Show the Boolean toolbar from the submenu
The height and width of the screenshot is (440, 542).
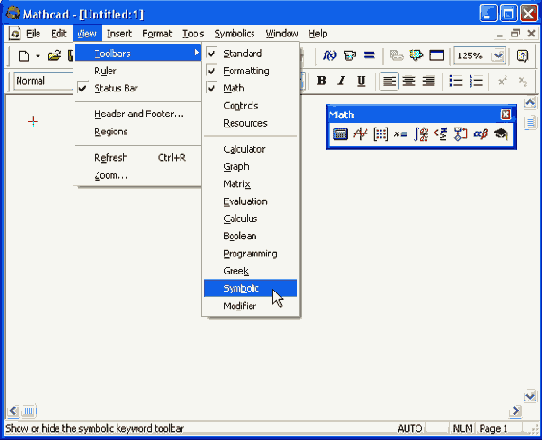[250, 236]
